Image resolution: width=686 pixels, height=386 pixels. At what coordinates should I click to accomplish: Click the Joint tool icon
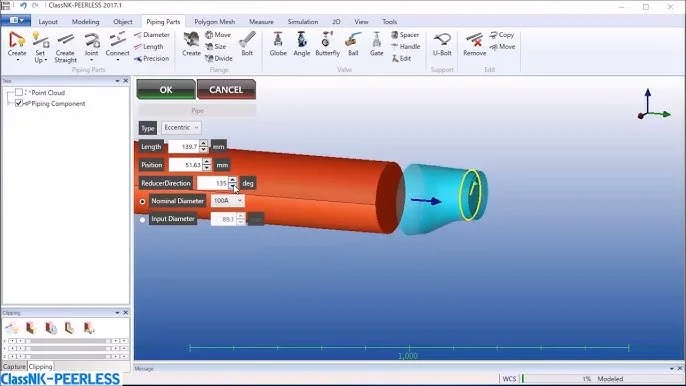[91, 40]
